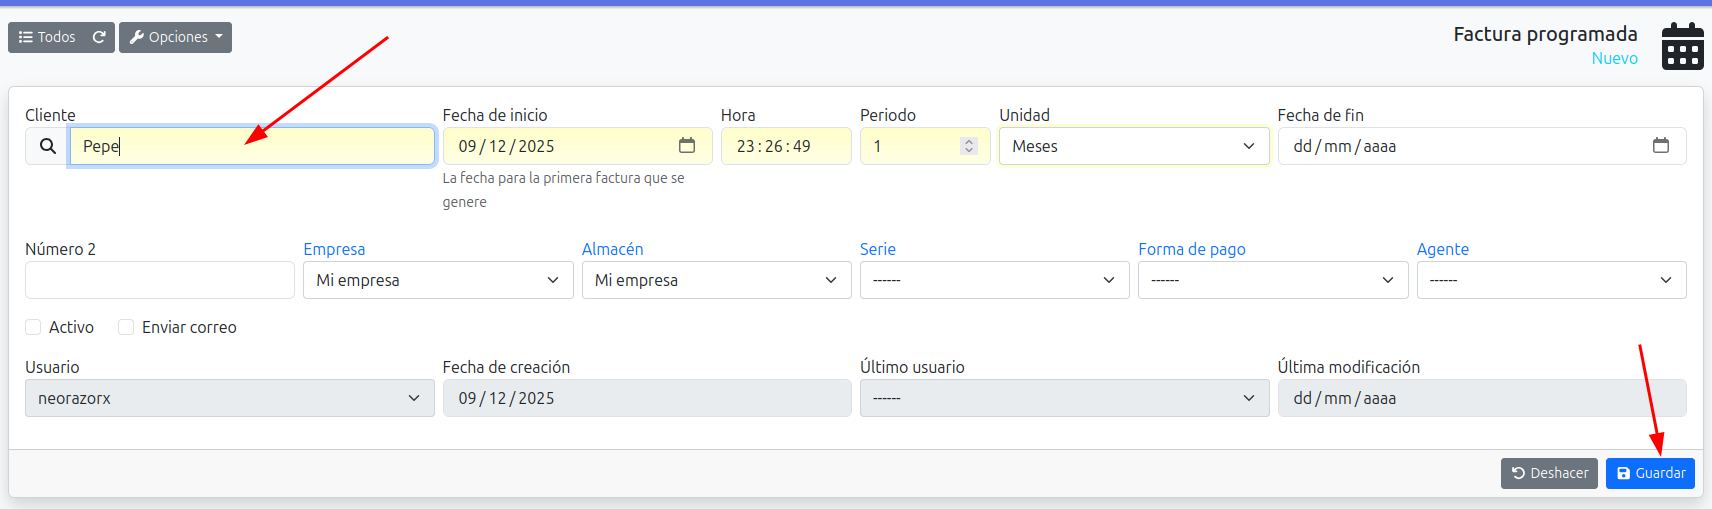Click the Cliente search magnifier icon
Viewport: 1712px width, 509px height.
coord(47,146)
